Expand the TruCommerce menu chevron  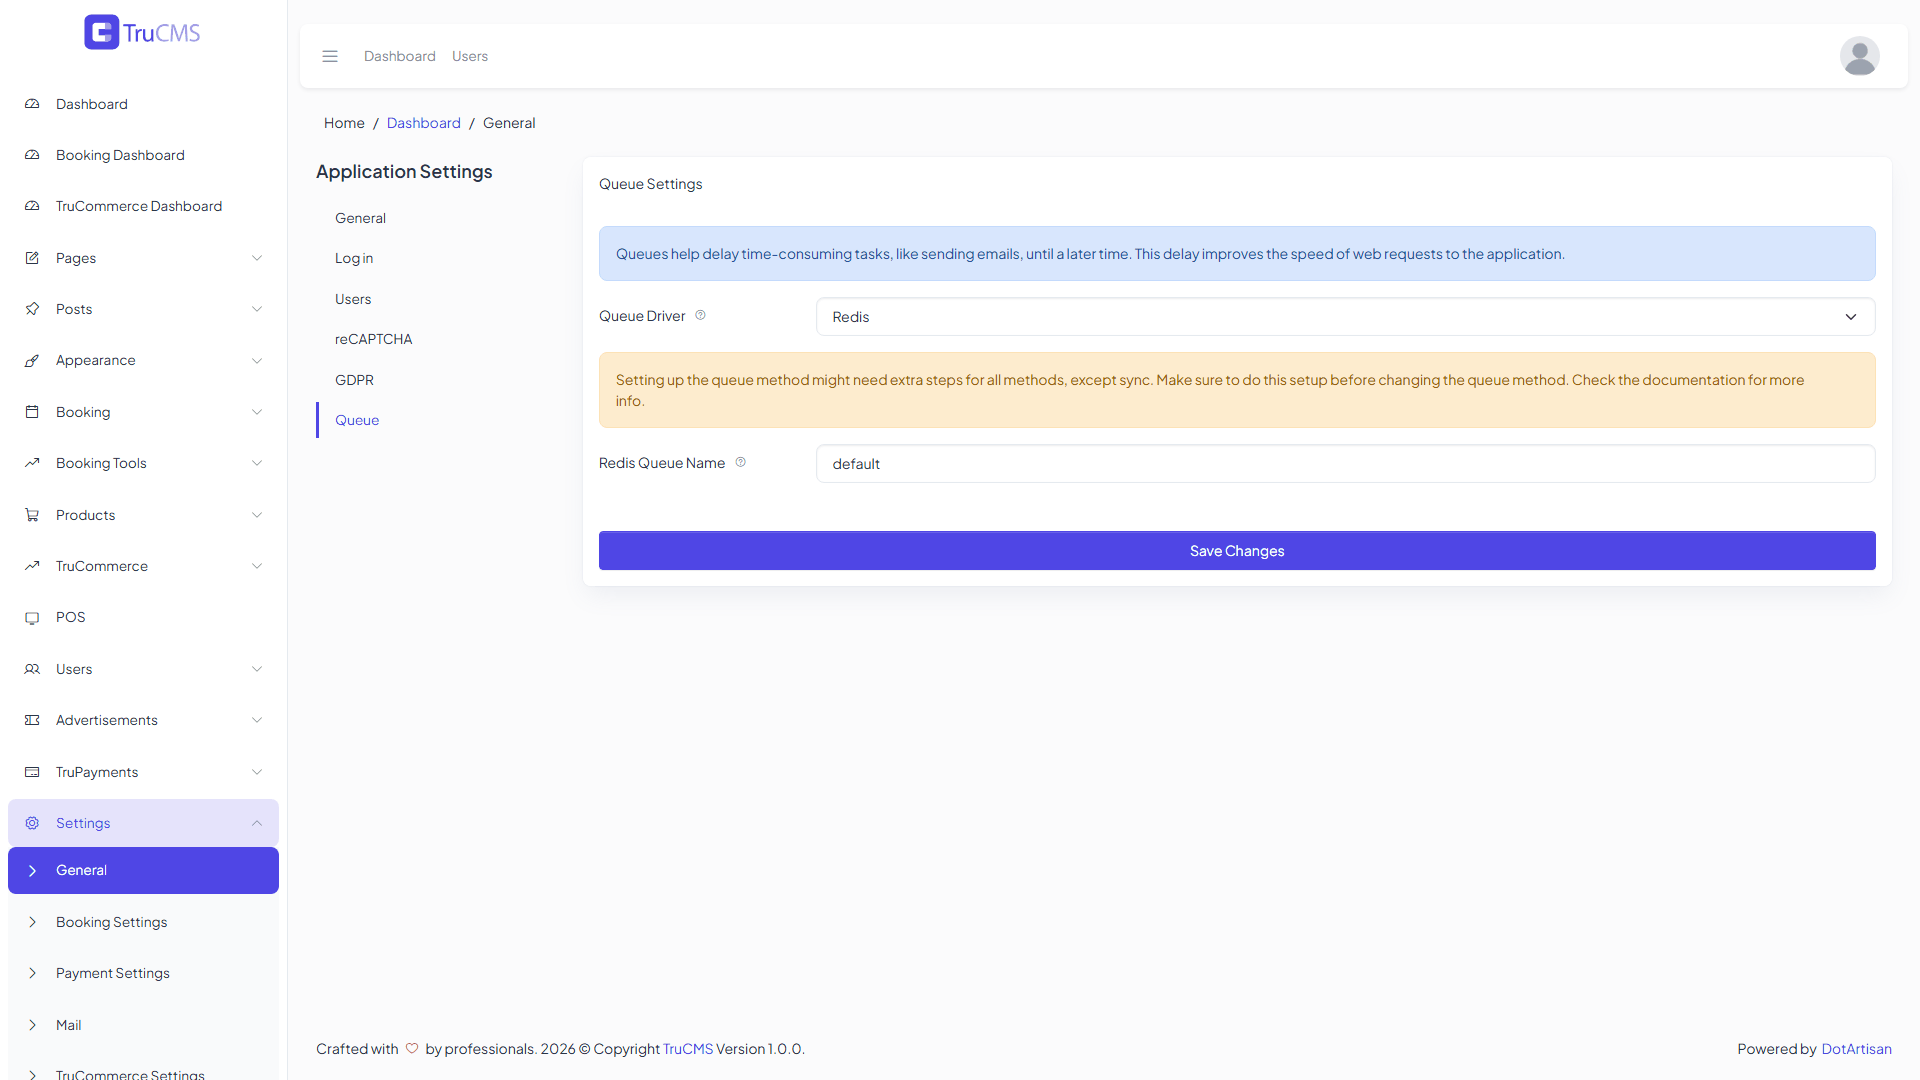click(257, 566)
